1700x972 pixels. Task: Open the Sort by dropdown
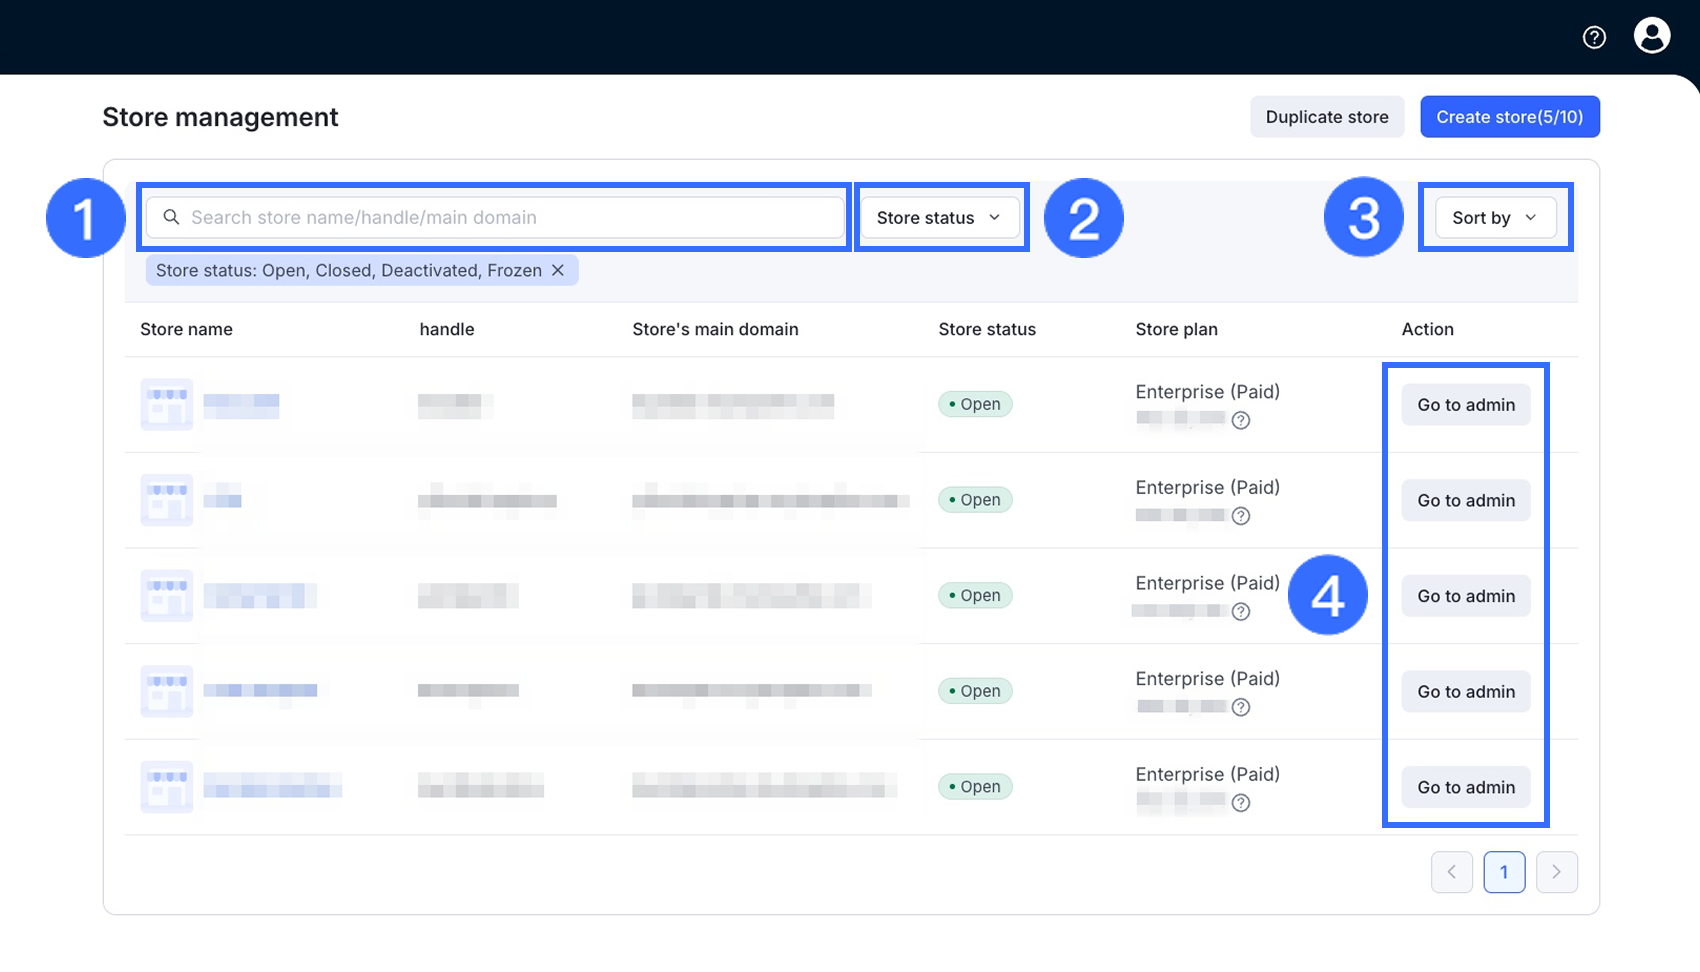tap(1495, 218)
